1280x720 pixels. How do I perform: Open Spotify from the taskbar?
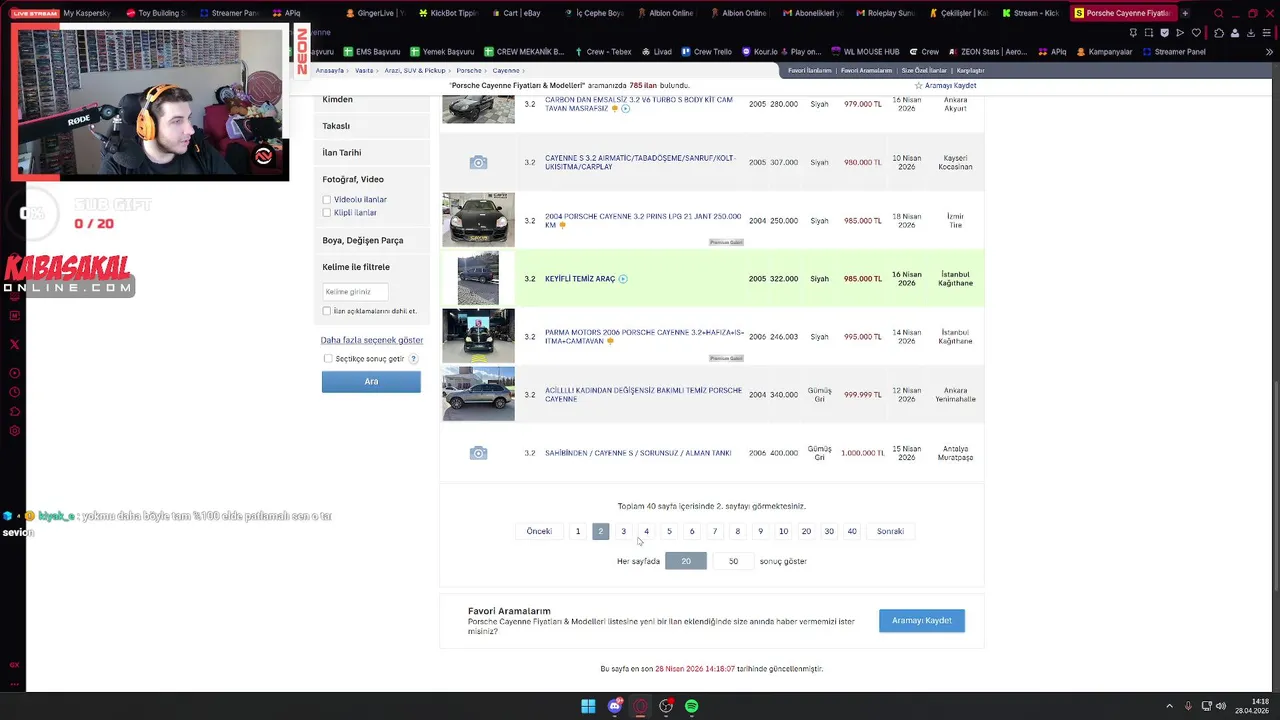(x=692, y=707)
